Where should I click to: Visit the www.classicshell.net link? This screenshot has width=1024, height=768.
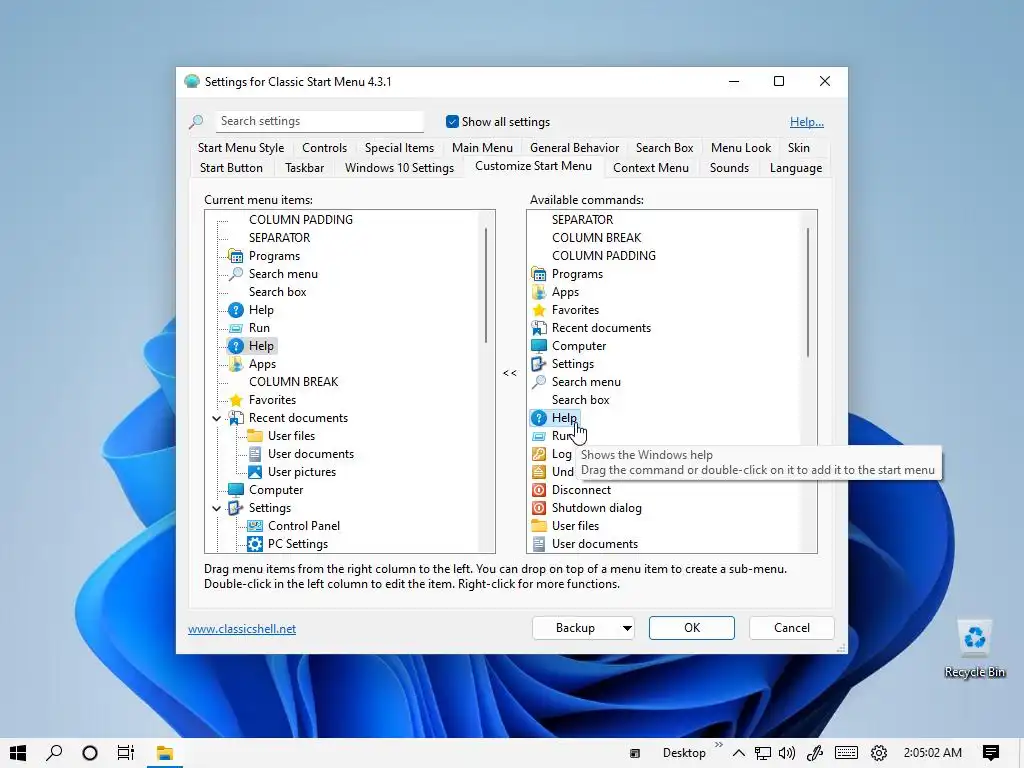click(242, 629)
